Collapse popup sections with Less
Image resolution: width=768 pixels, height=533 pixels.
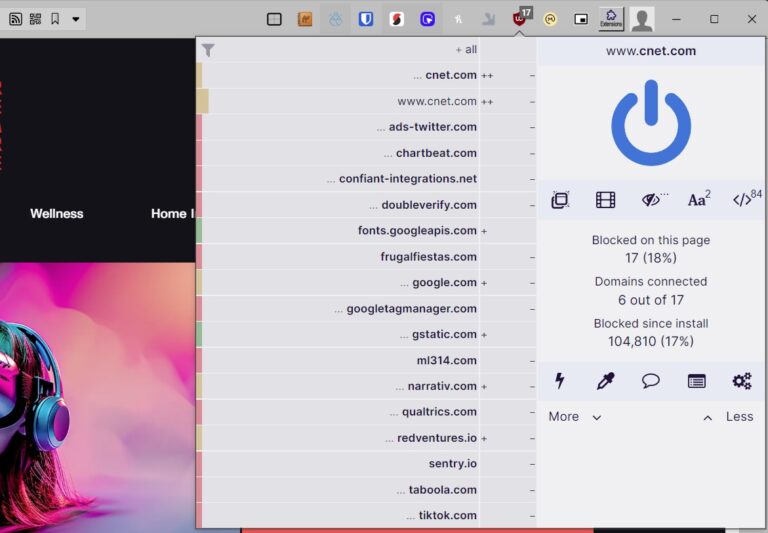coord(728,417)
